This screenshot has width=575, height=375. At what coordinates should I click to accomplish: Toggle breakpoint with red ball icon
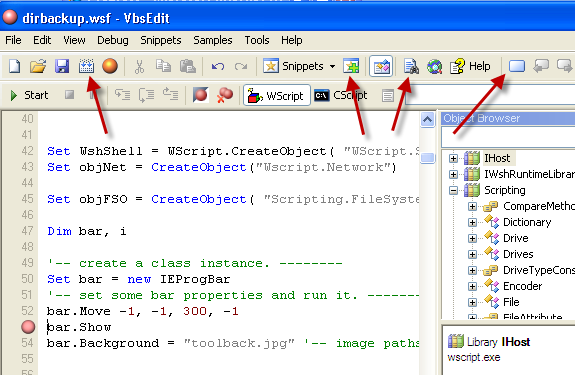(201, 95)
